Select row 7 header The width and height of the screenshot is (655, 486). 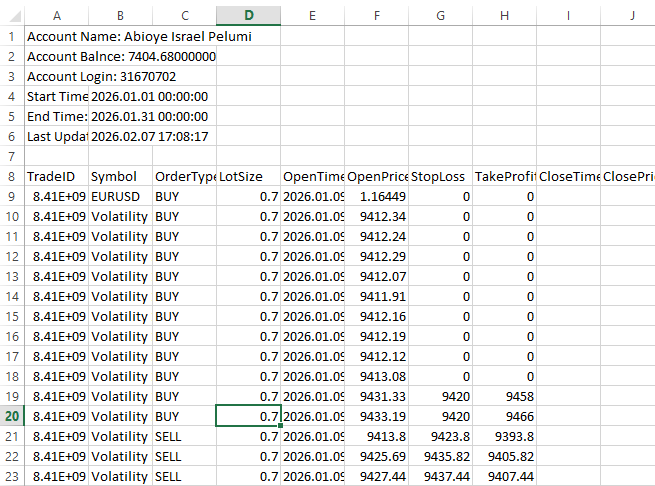point(12,156)
